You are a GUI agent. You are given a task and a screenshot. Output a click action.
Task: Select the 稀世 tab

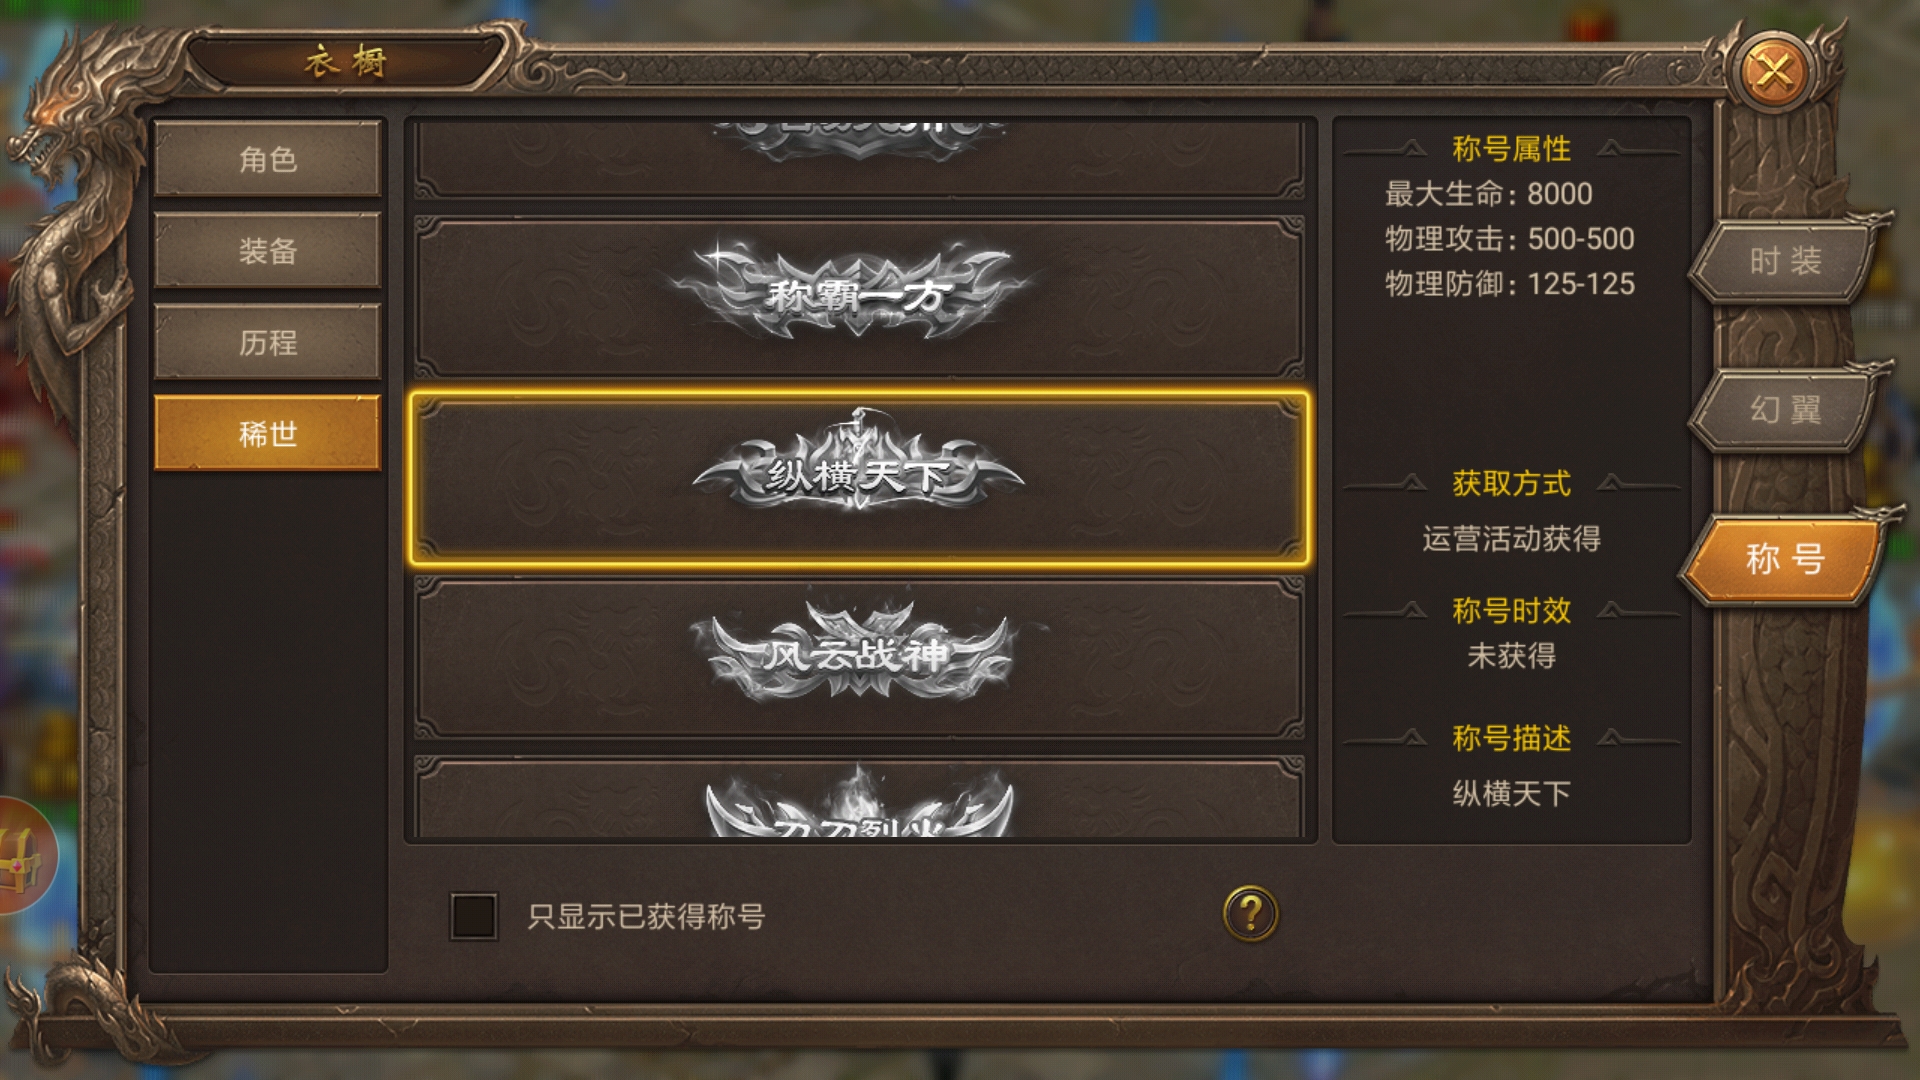[x=268, y=434]
